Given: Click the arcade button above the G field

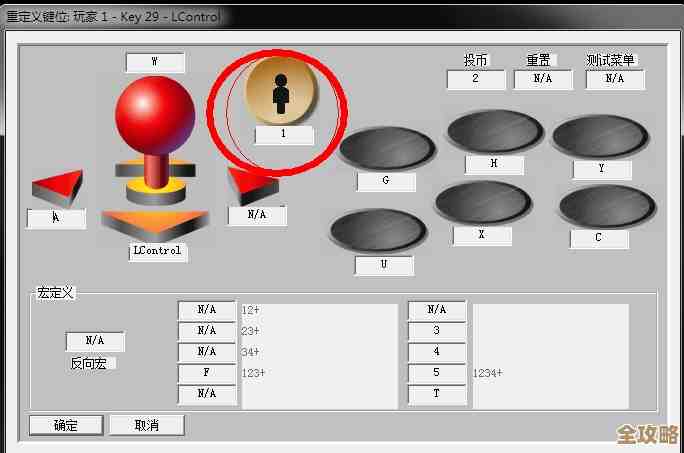Looking at the screenshot, I should tap(386, 148).
